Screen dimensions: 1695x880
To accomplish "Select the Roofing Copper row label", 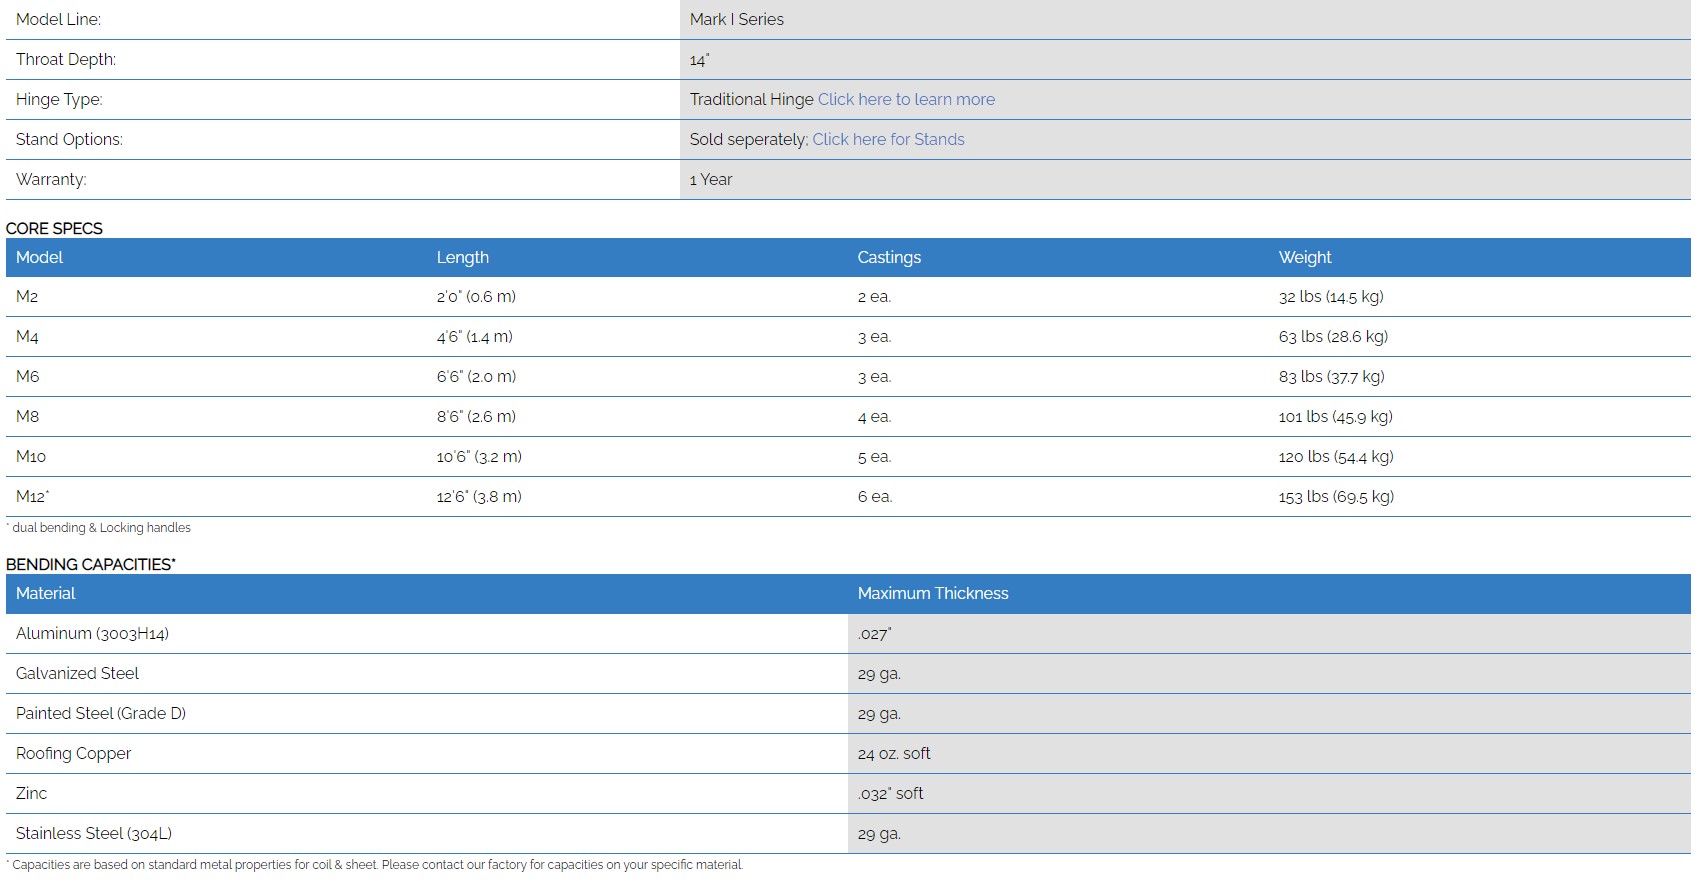I will (73, 753).
